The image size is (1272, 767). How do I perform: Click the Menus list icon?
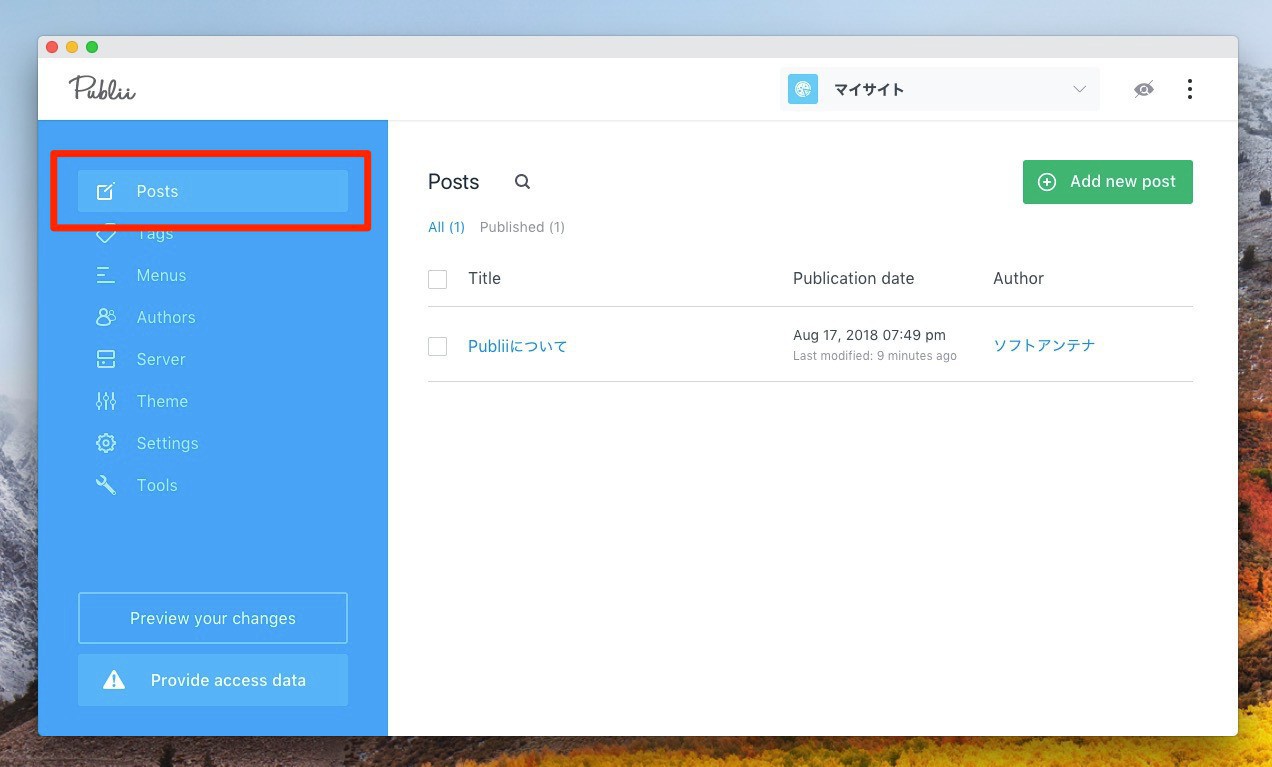coord(105,275)
